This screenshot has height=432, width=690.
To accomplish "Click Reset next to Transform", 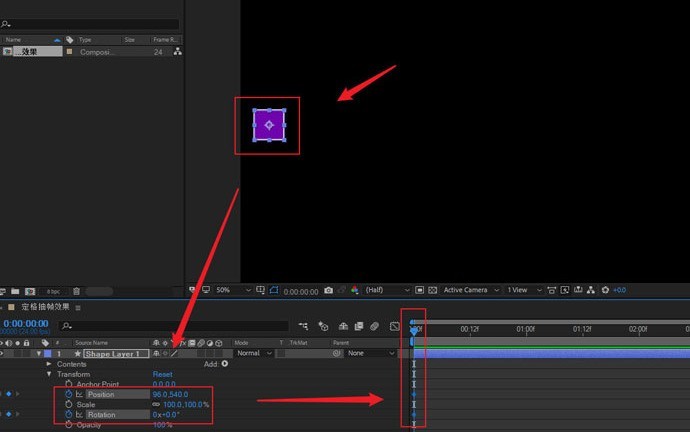I will pyautogui.click(x=162, y=374).
